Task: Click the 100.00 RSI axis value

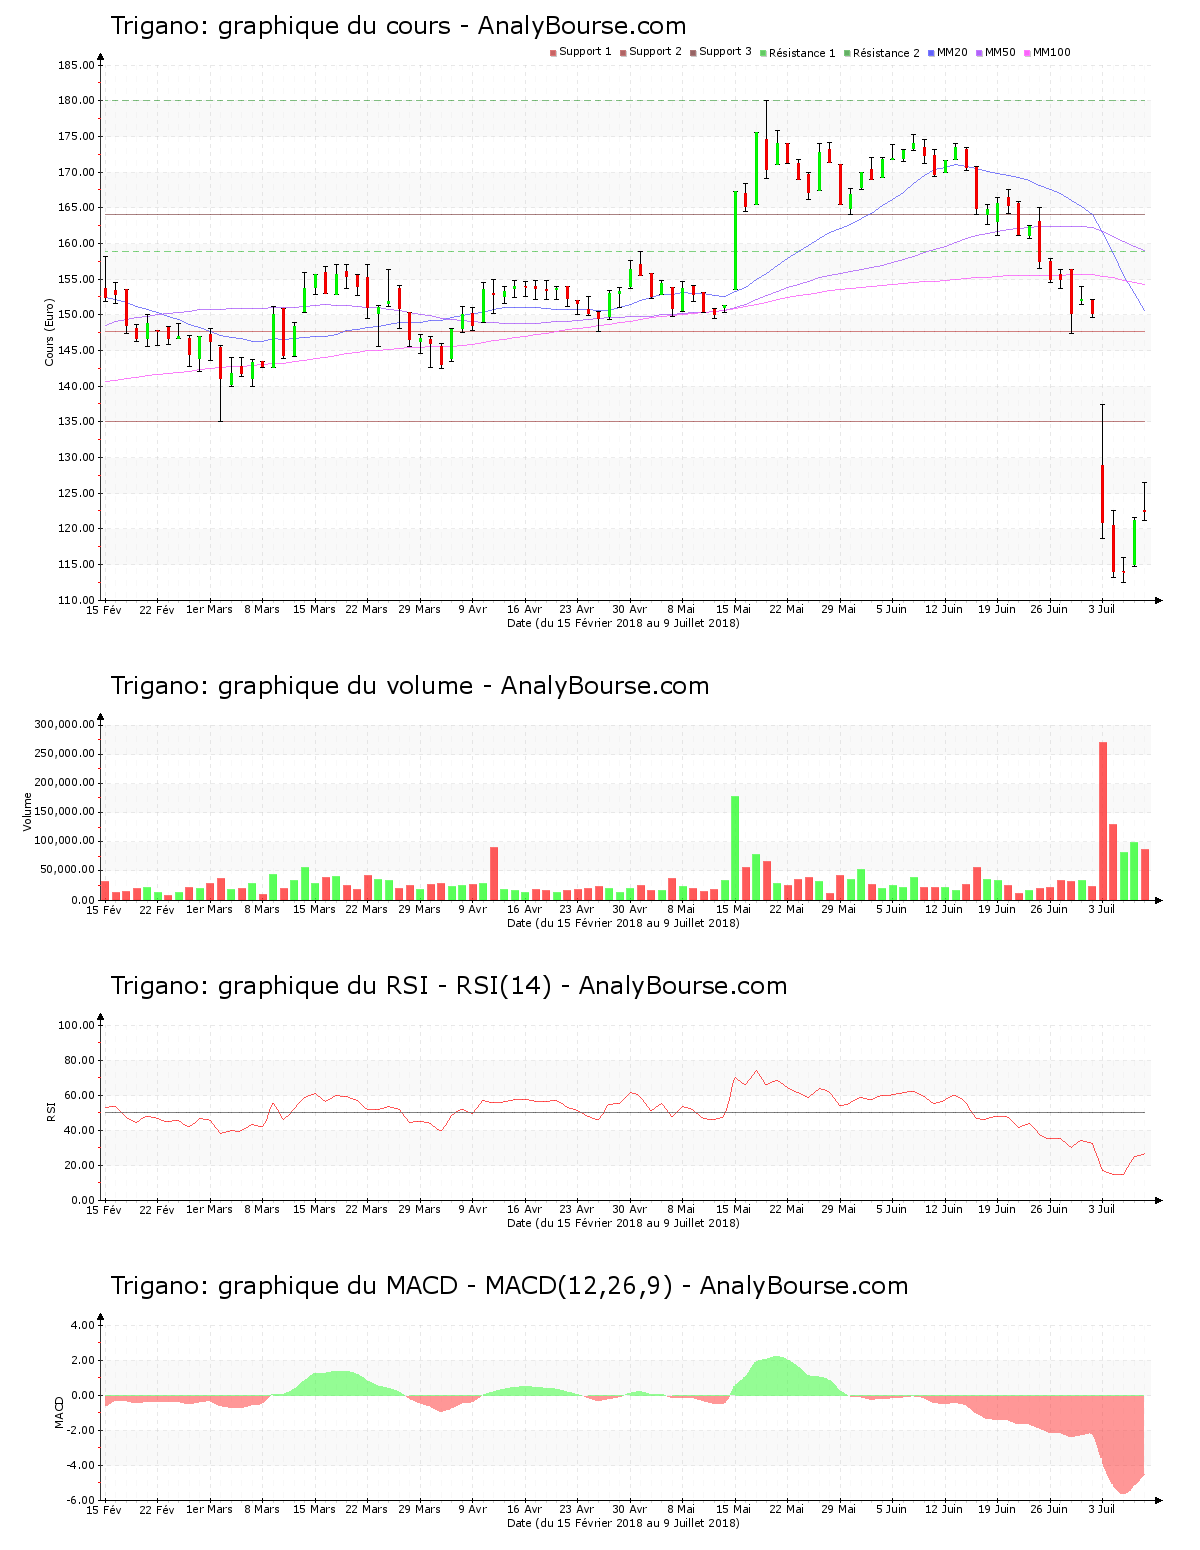Action: click(76, 1025)
